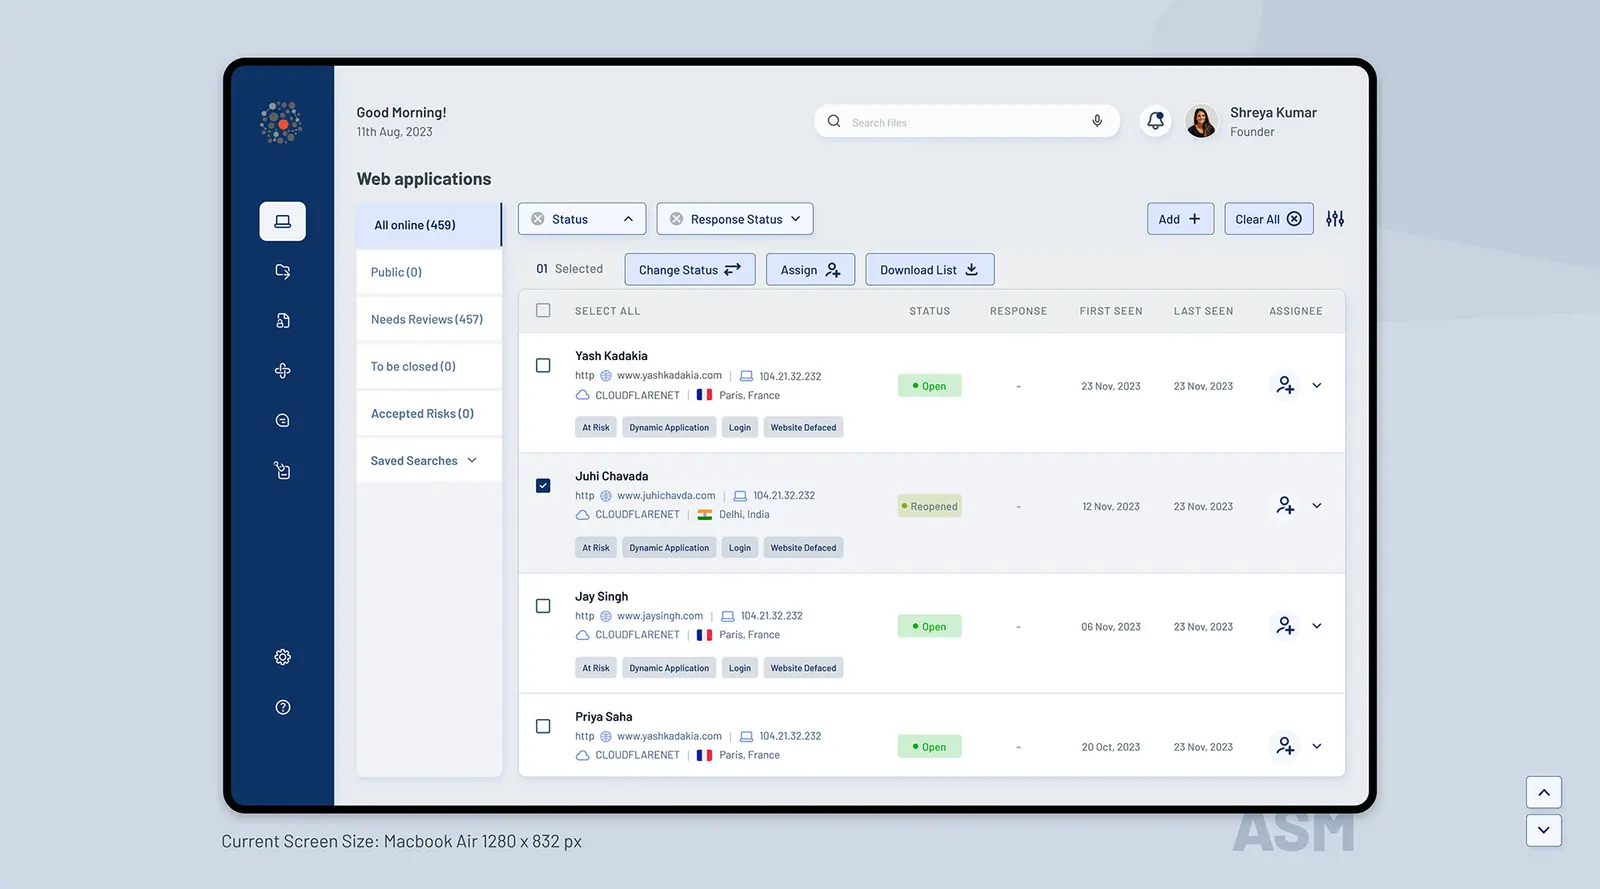Click assignee icon for Yash Kadakia
This screenshot has width=1600, height=889.
click(1285, 385)
